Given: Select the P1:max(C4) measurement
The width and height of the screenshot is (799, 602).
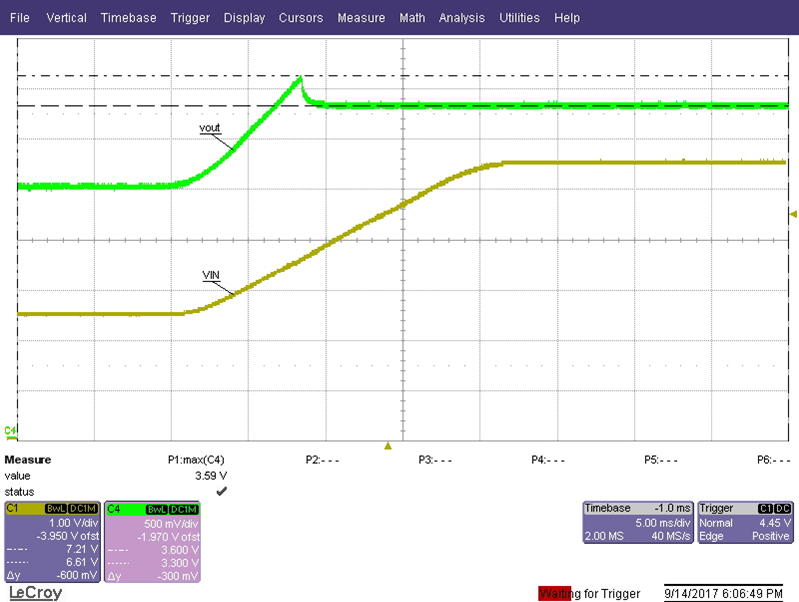Looking at the screenshot, I should (x=196, y=460).
